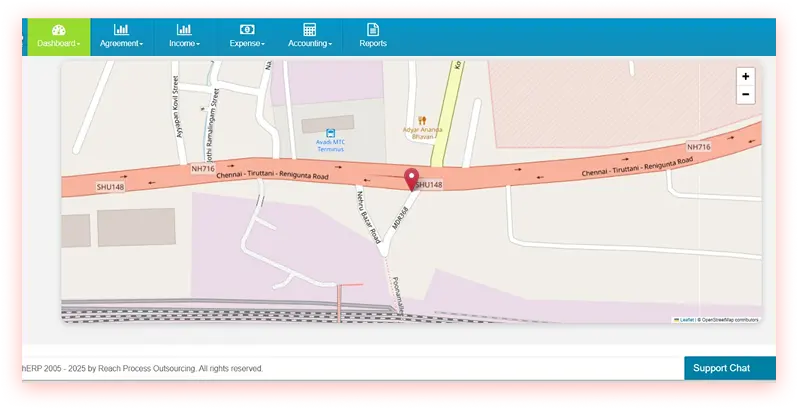The width and height of the screenshot is (798, 409).
Task: Click the NH716 label on the road's right end
Action: click(x=699, y=147)
